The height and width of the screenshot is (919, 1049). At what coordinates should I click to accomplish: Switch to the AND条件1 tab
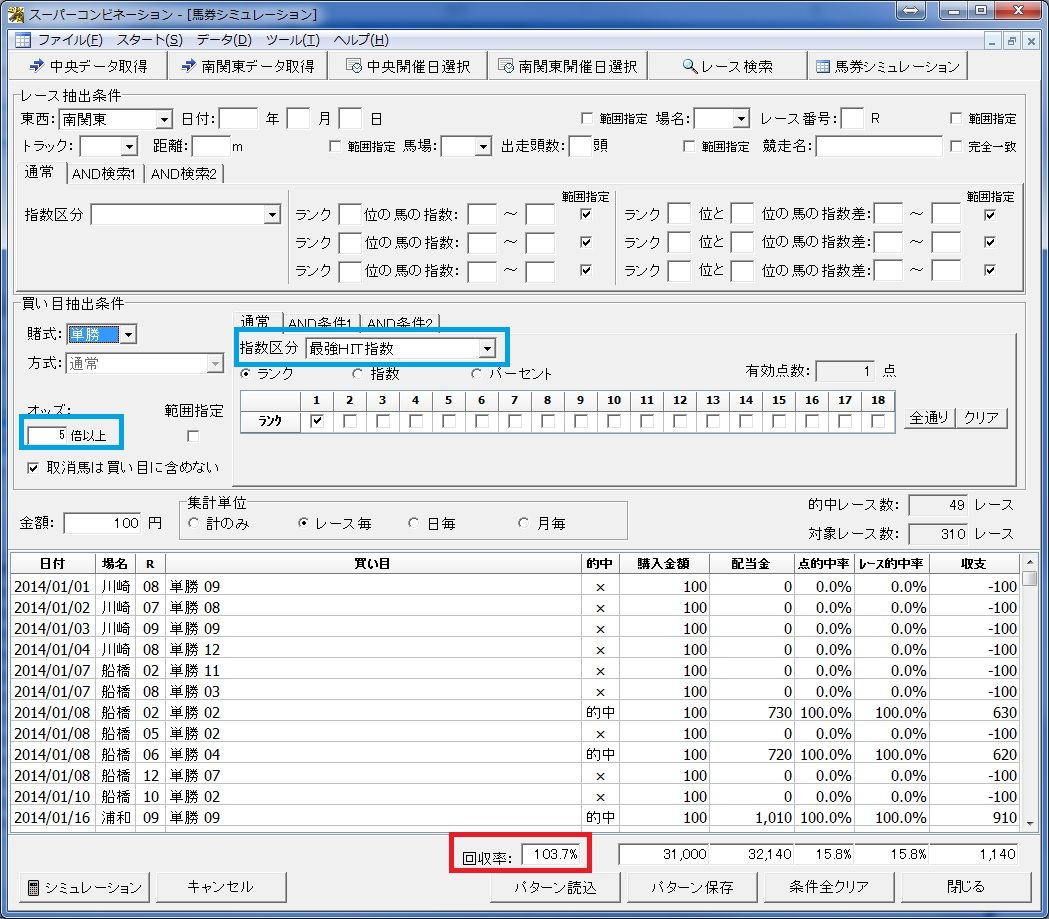[x=320, y=322]
